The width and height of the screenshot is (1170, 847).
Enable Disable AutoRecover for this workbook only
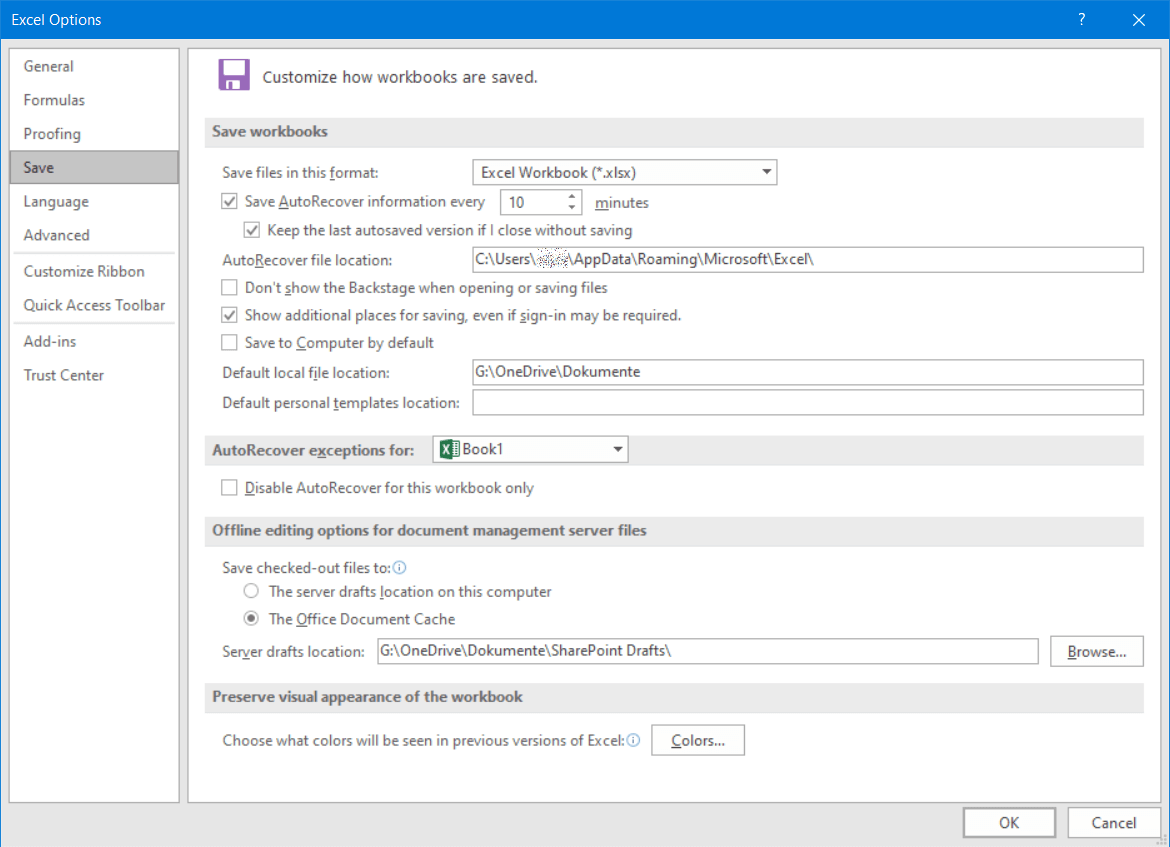[x=230, y=487]
